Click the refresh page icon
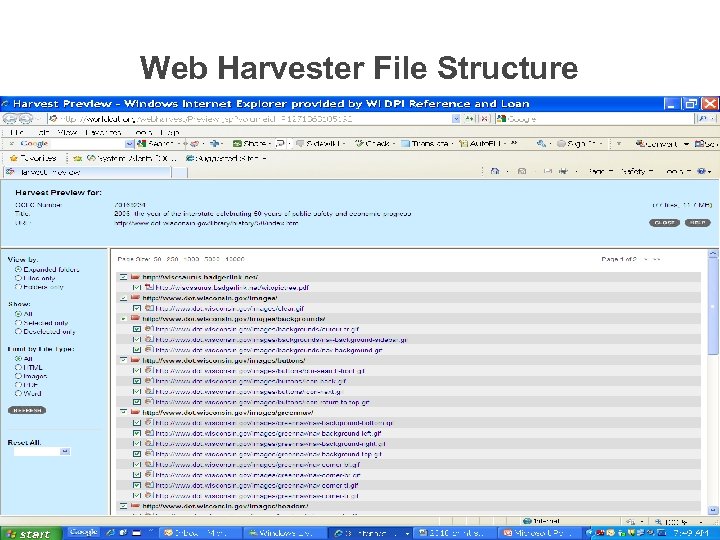The image size is (720, 540). (470, 119)
